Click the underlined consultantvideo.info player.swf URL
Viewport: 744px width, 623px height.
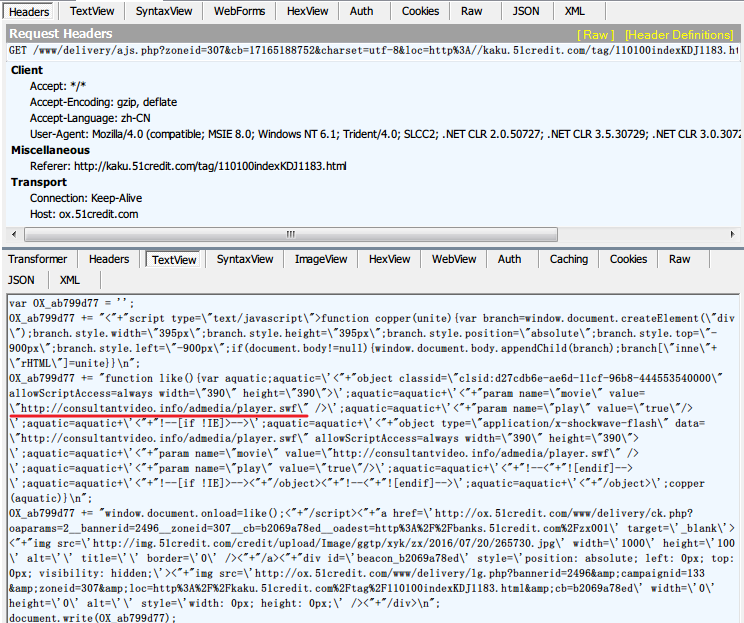(x=161, y=408)
